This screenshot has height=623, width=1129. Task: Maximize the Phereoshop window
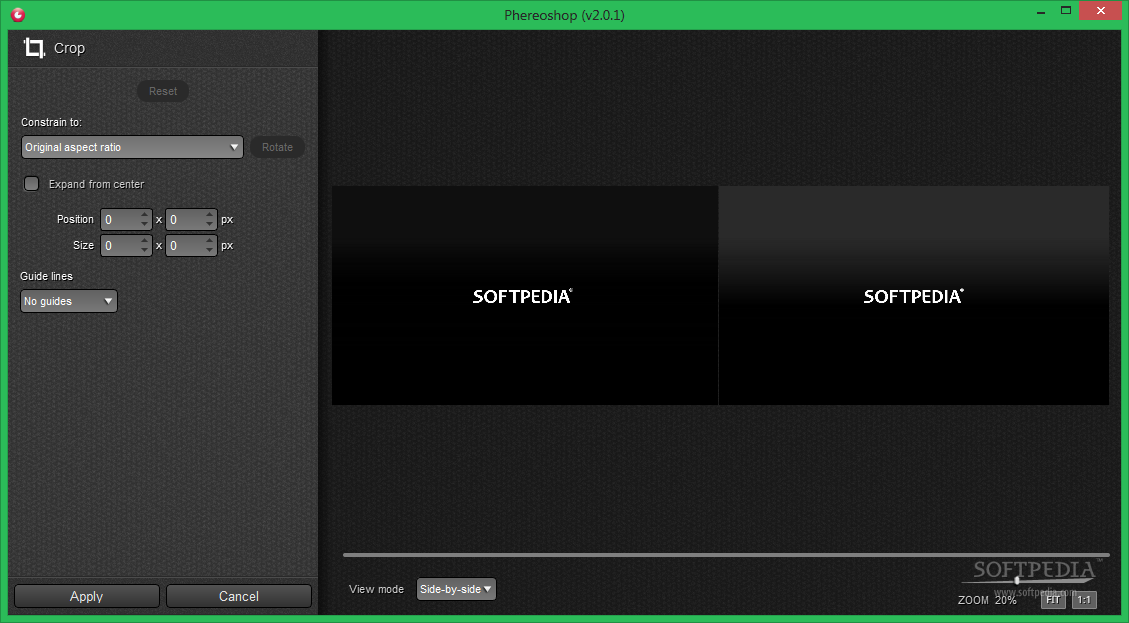(1066, 11)
